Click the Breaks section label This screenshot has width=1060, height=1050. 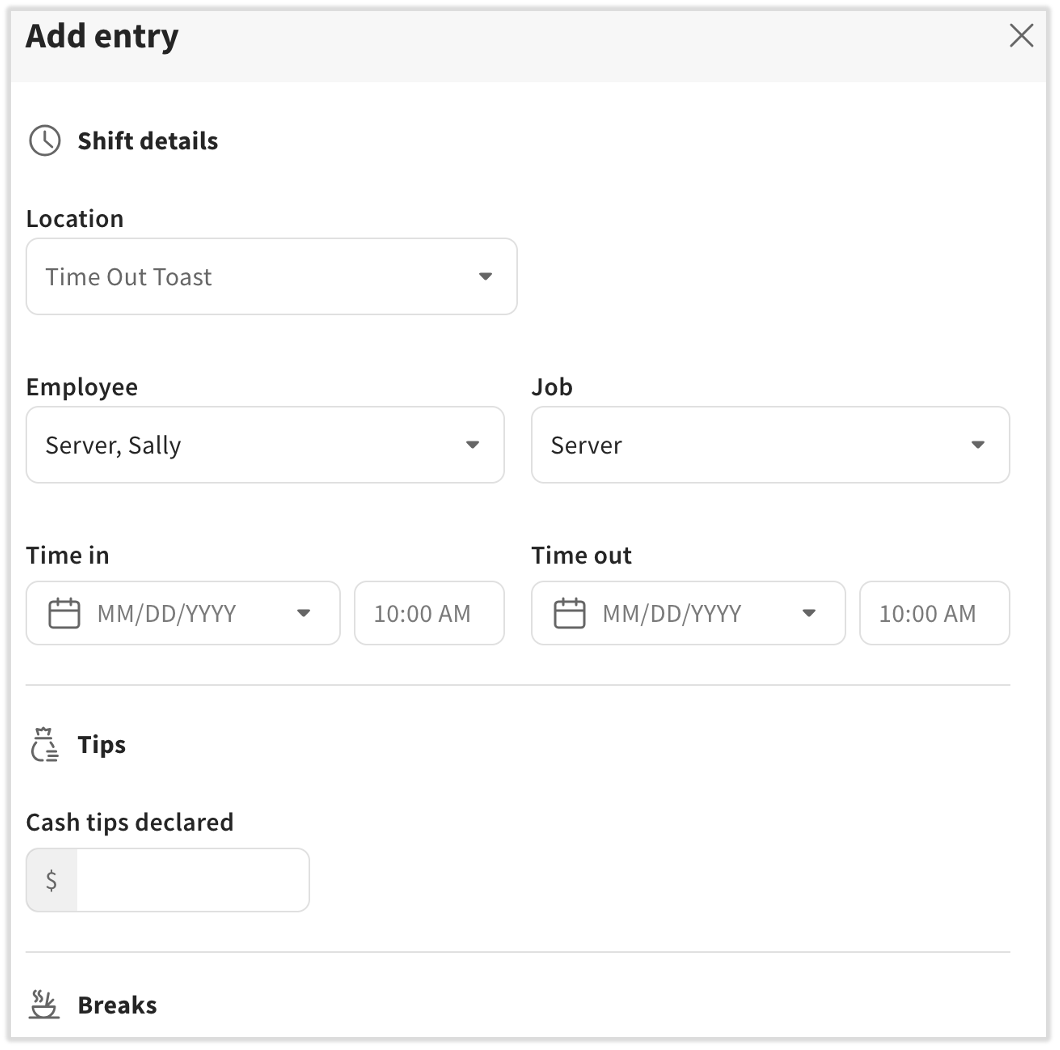(x=117, y=1004)
